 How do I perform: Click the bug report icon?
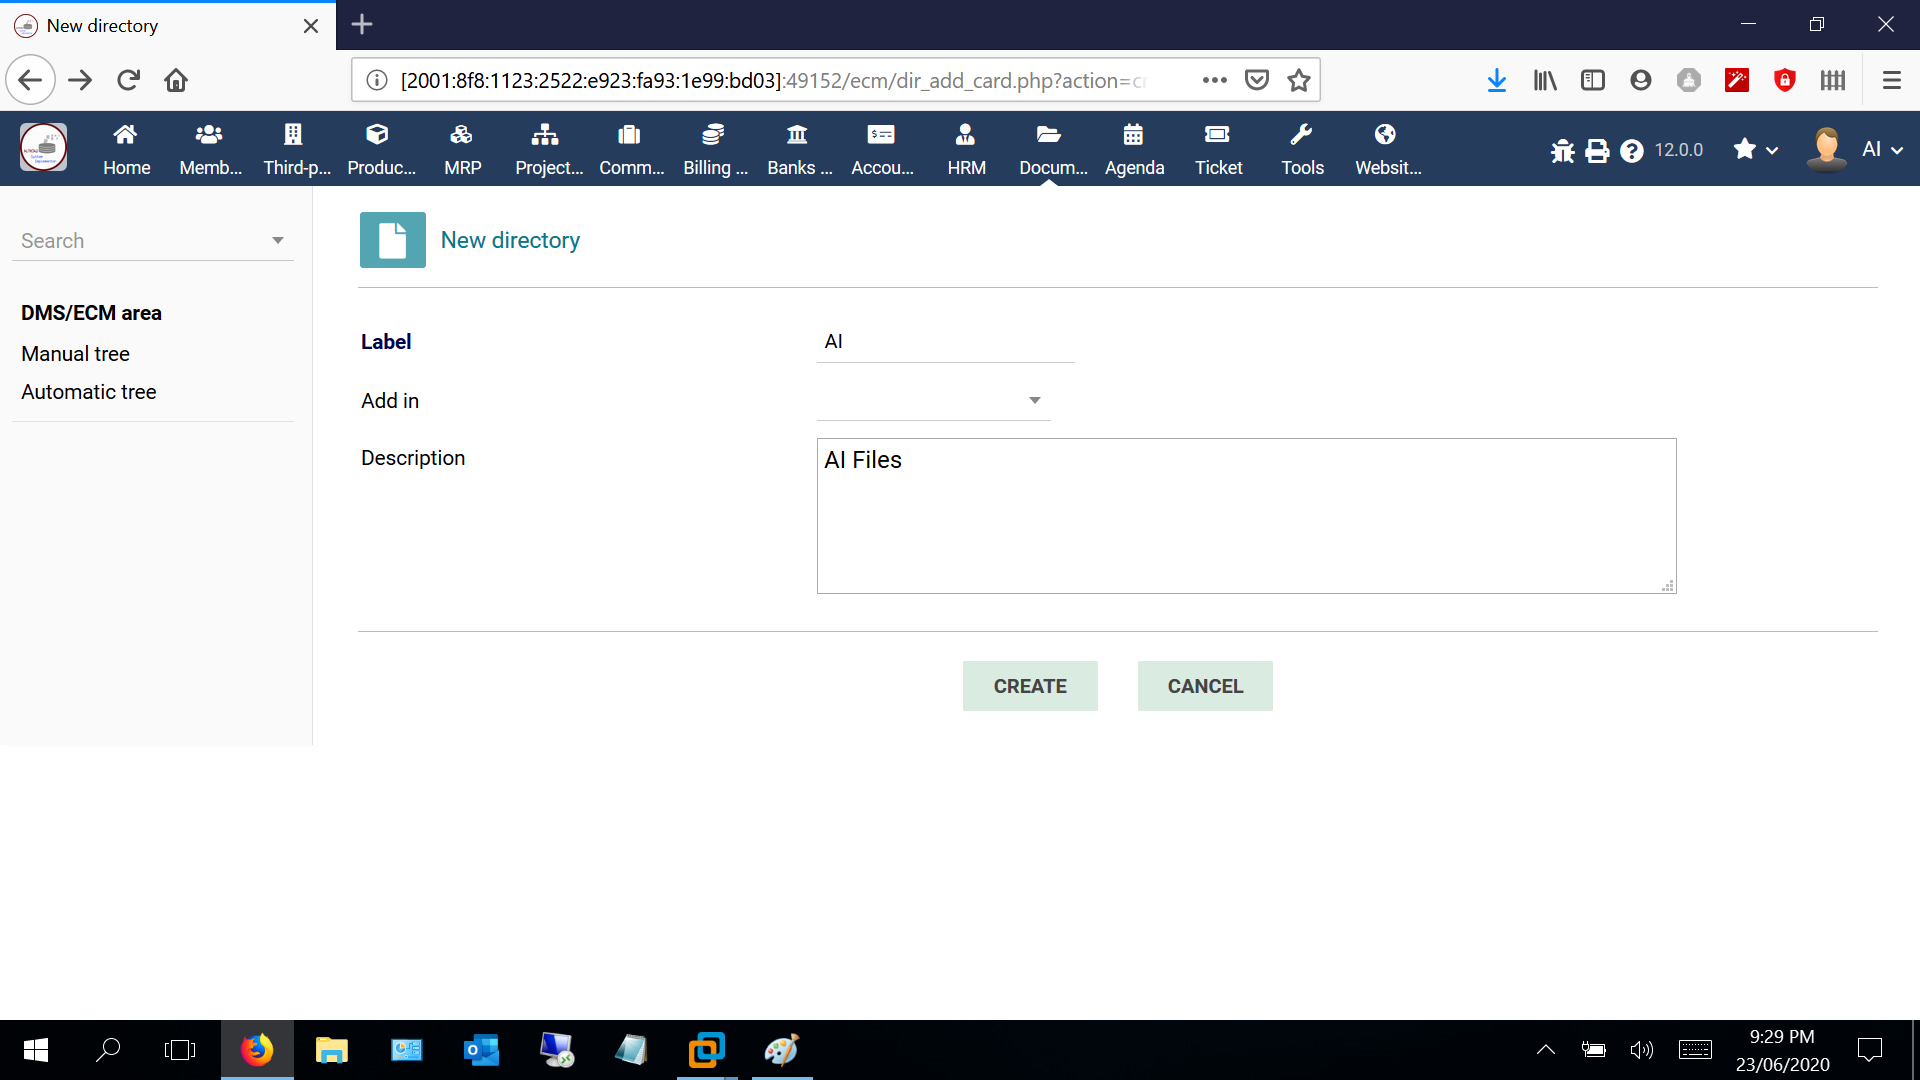click(x=1562, y=150)
